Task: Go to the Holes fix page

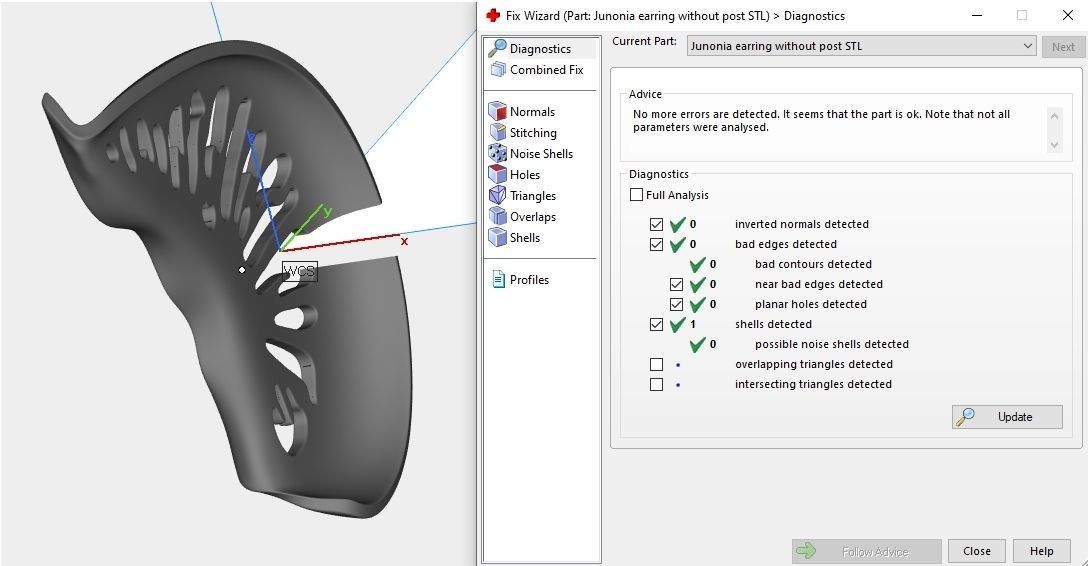Action: coord(525,175)
